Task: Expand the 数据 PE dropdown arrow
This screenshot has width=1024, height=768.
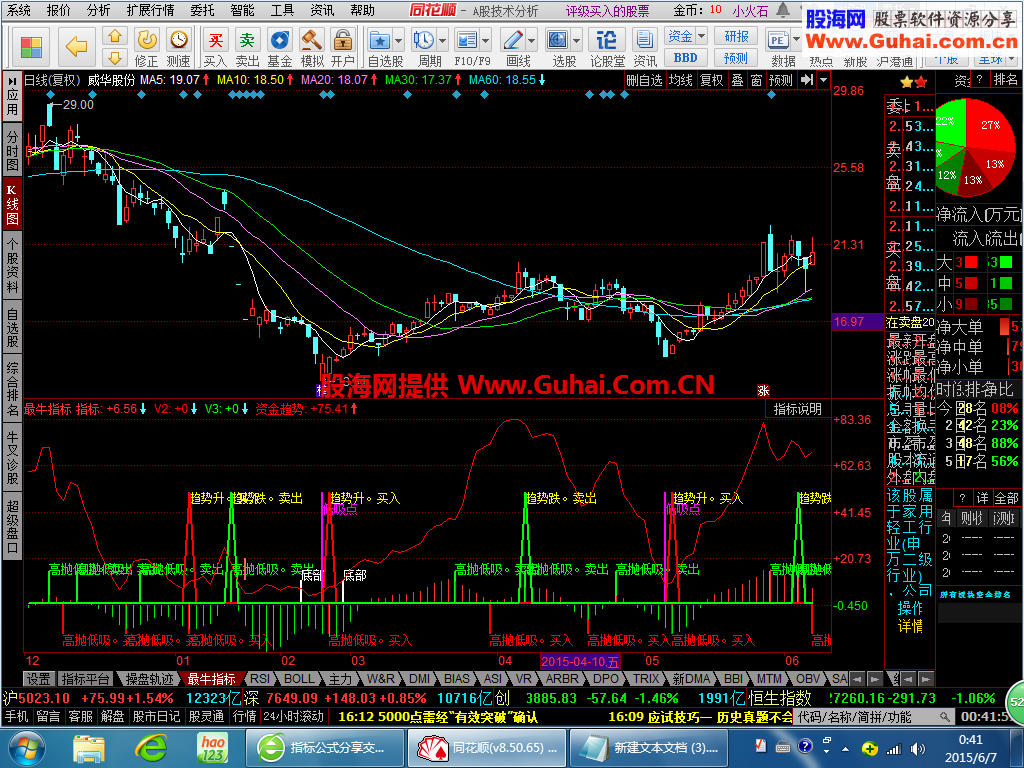Action: pos(796,41)
